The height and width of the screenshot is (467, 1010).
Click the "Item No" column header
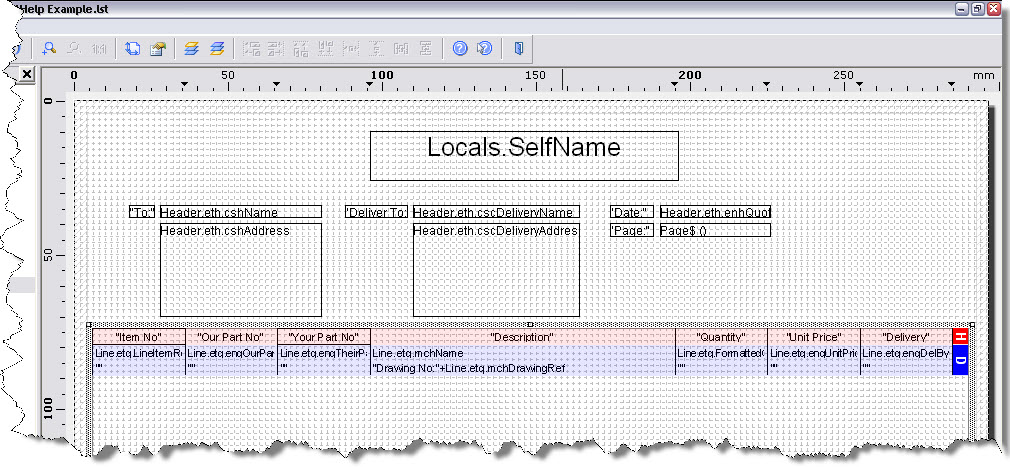(139, 337)
